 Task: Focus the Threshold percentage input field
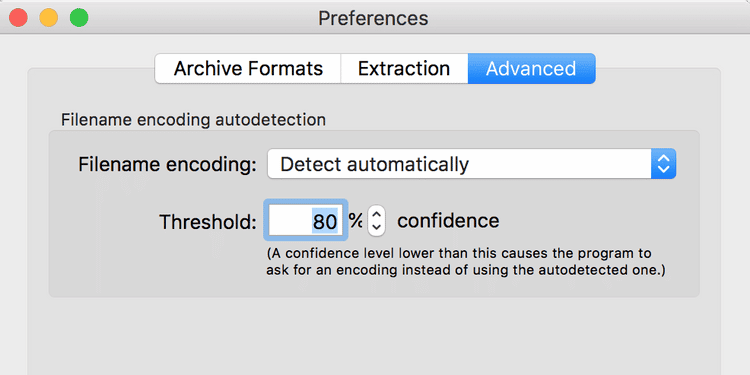pos(306,221)
